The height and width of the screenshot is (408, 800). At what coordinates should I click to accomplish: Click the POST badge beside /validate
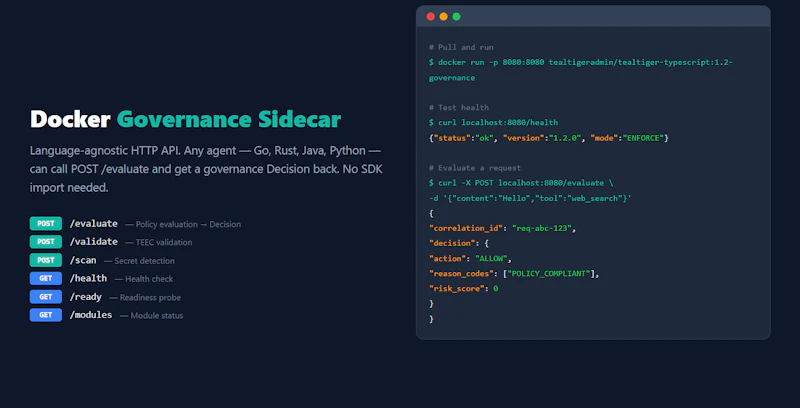pos(46,242)
